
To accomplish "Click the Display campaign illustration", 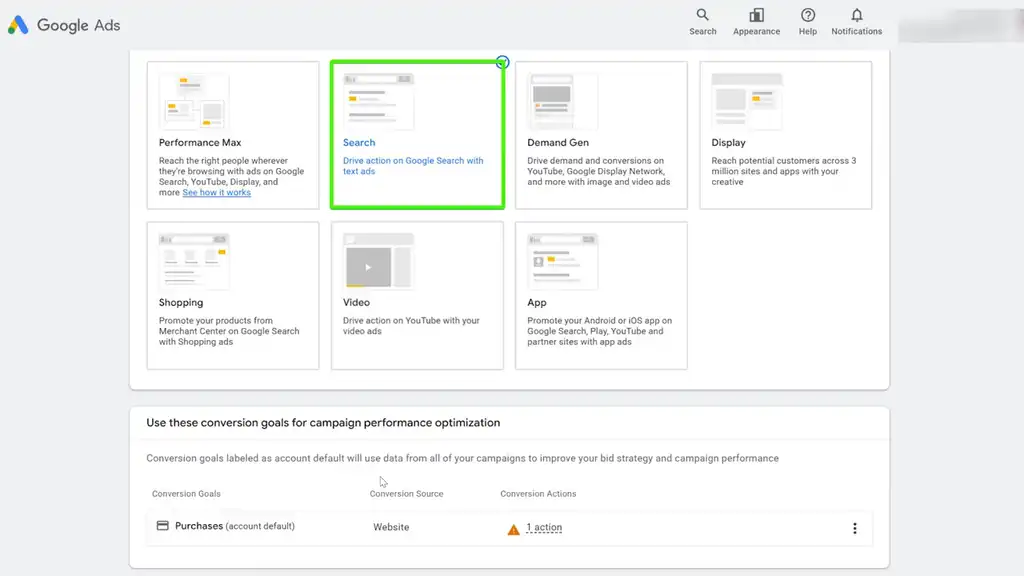I will [x=746, y=101].
